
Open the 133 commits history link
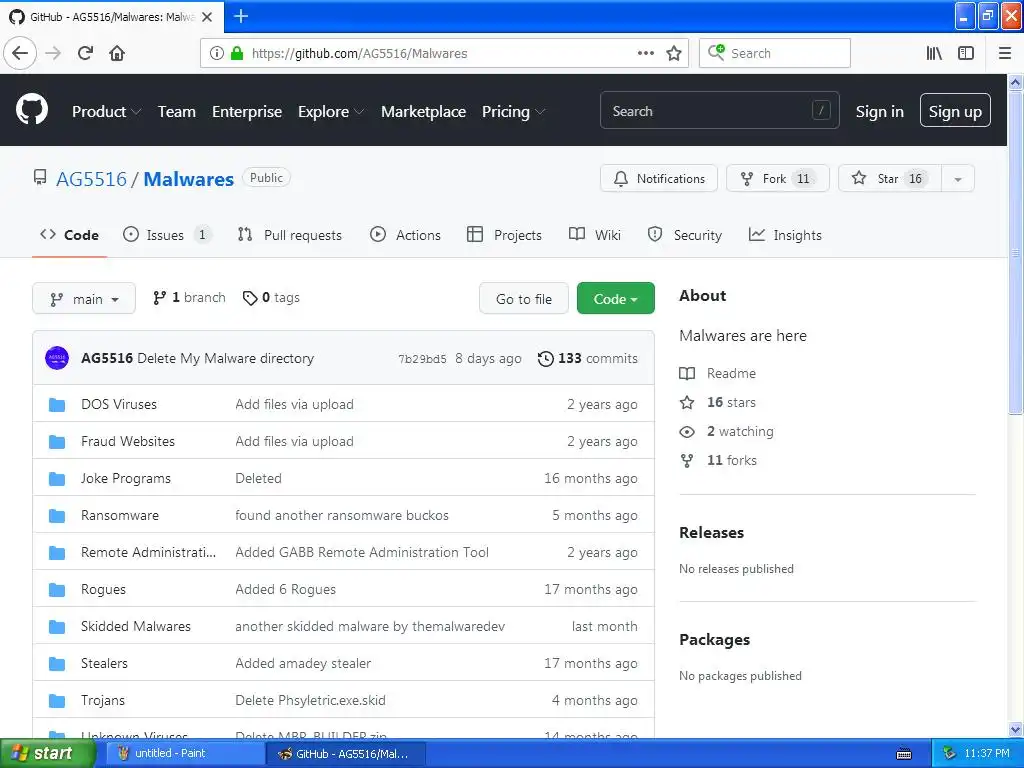tap(588, 359)
